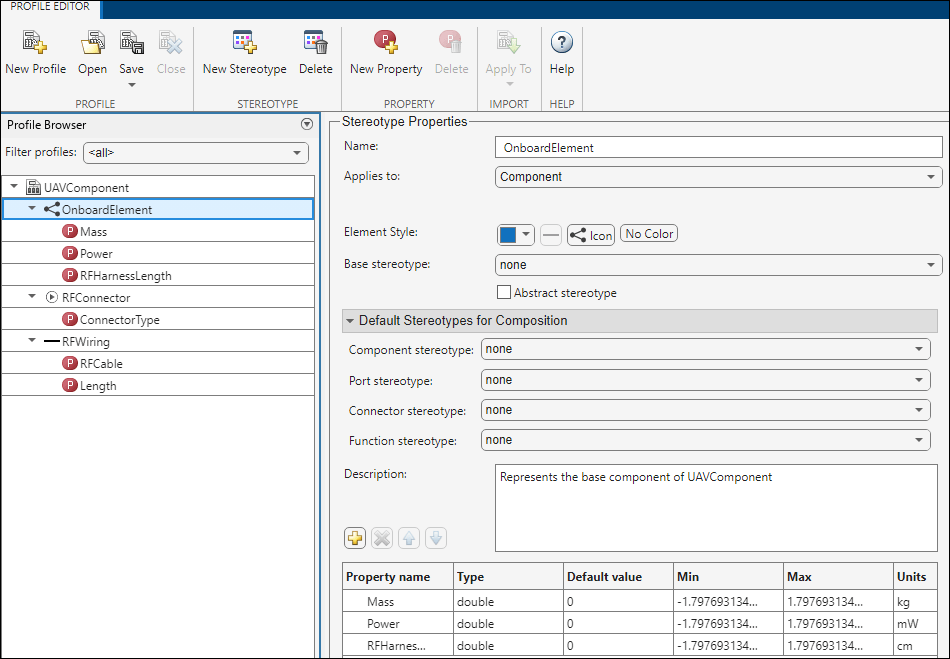Collapse the UAVComponent profile node
The image size is (950, 659).
coord(15,187)
